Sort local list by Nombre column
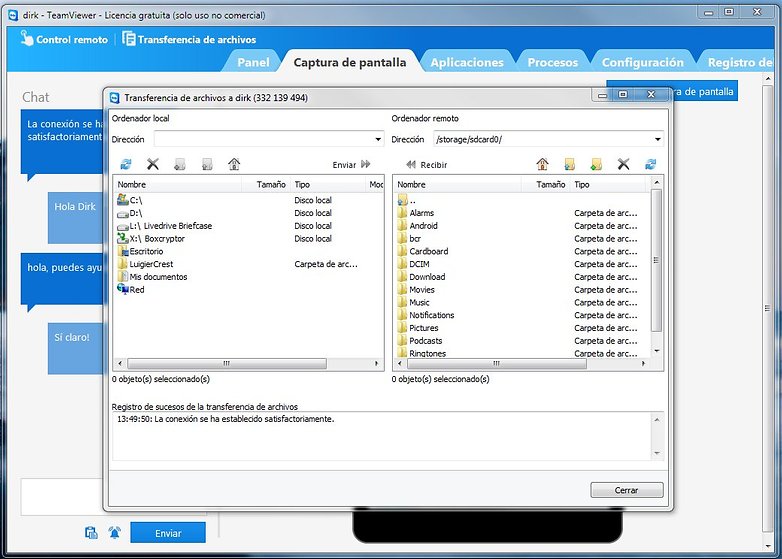This screenshot has height=559, width=782. [178, 185]
